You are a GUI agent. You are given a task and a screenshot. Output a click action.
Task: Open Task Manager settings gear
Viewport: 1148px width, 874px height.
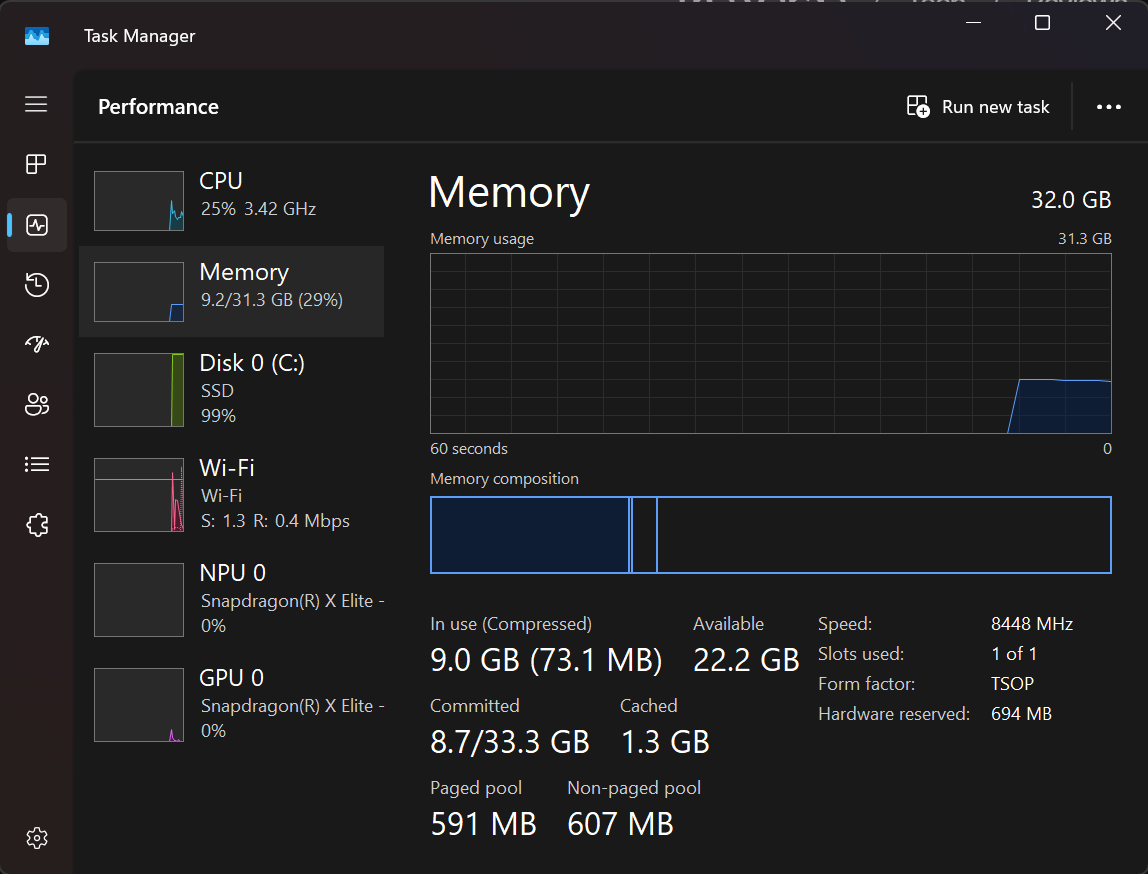point(37,838)
